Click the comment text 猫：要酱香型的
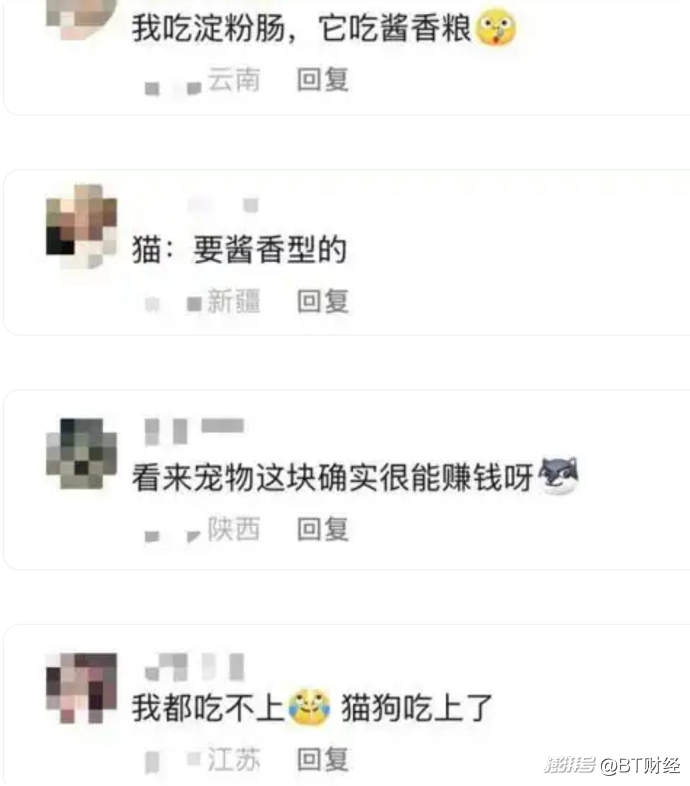Viewport: 690px width, 786px height. click(239, 250)
